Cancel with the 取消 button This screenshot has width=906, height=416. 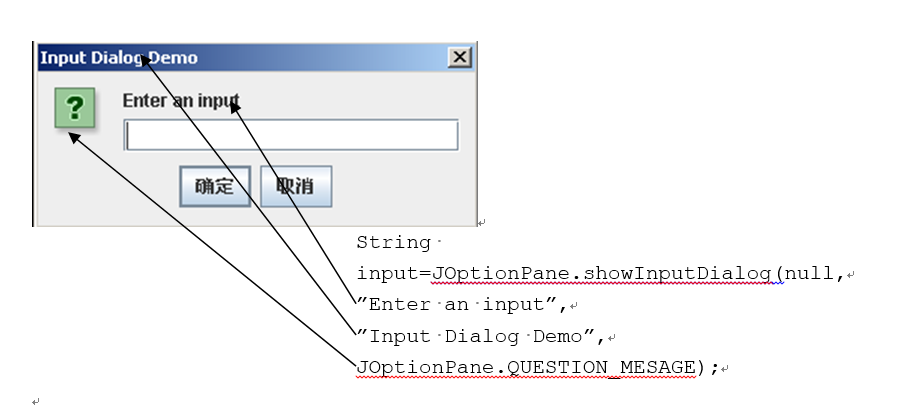(x=296, y=186)
